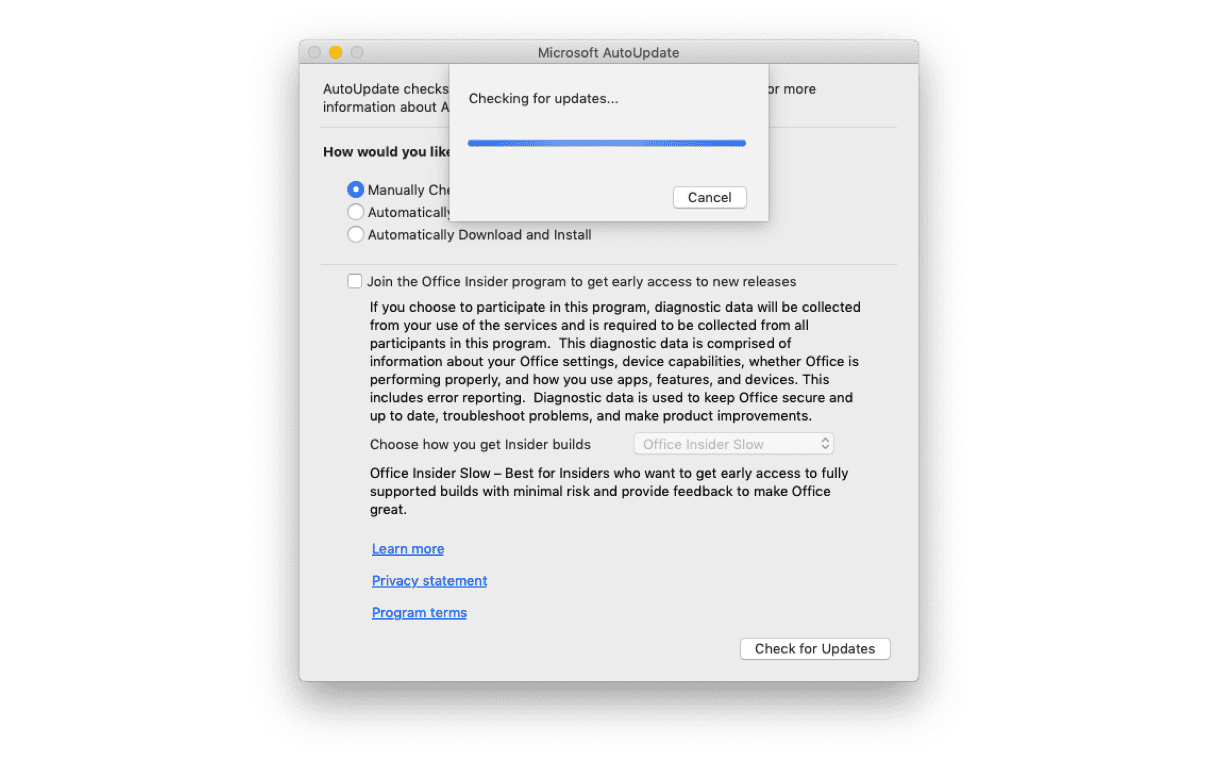Image resolution: width=1216 pixels, height=760 pixels.
Task: Click the Automatically Download and Install label text
Action: (479, 234)
